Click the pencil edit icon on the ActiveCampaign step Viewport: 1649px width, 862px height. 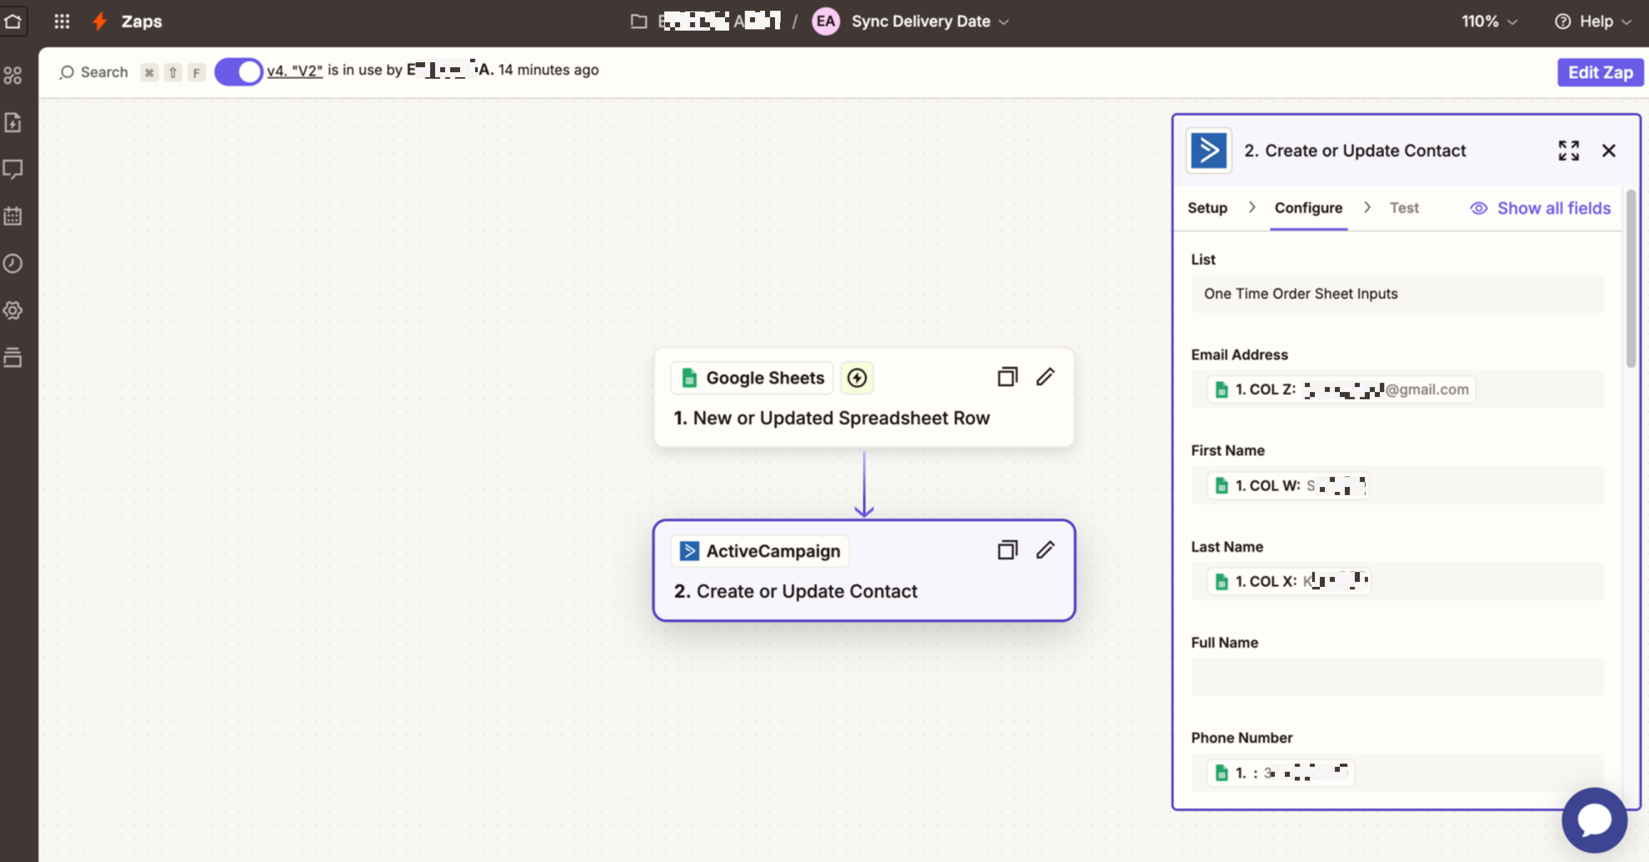(x=1045, y=550)
